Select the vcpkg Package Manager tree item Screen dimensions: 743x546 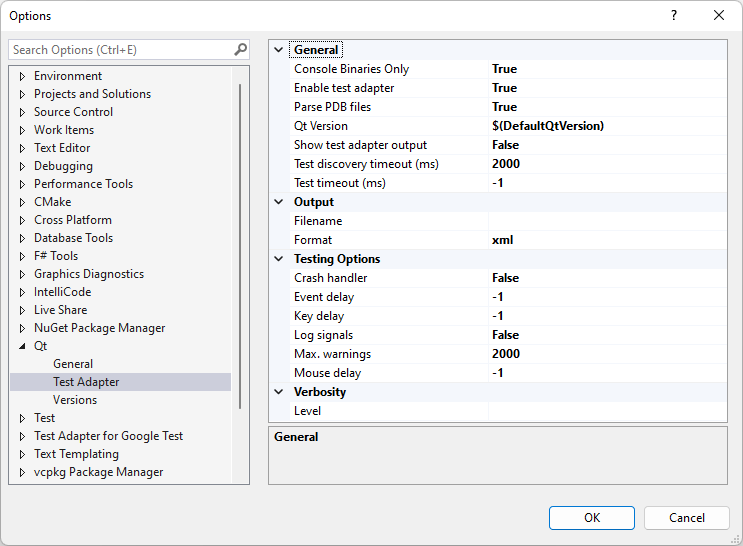(x=99, y=472)
